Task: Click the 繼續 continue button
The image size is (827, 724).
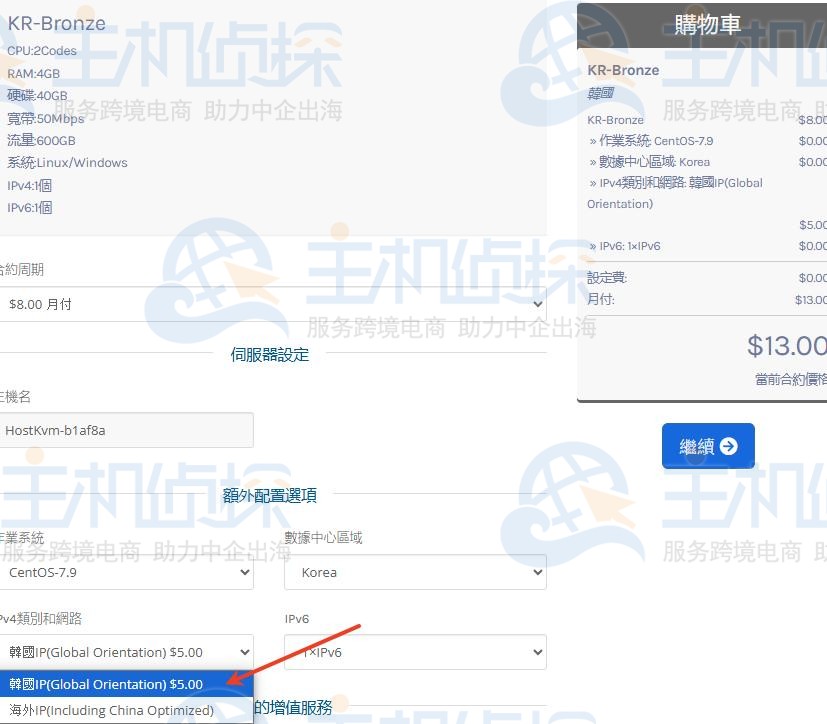Action: 708,447
